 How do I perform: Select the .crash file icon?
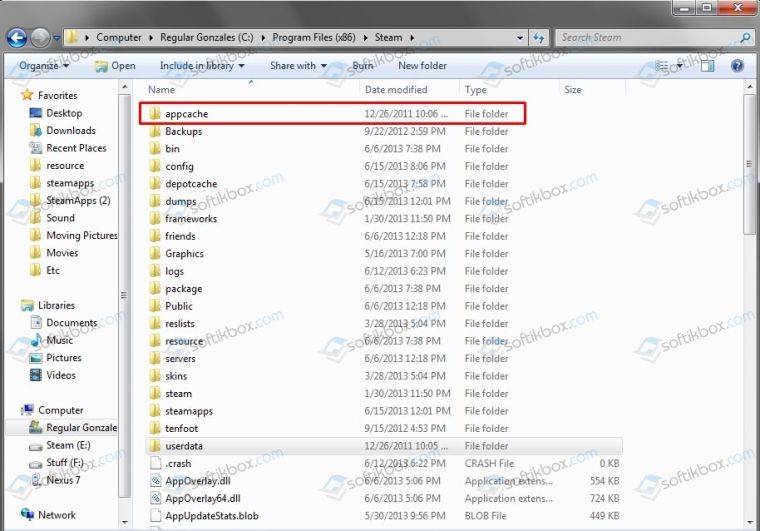(x=155, y=463)
